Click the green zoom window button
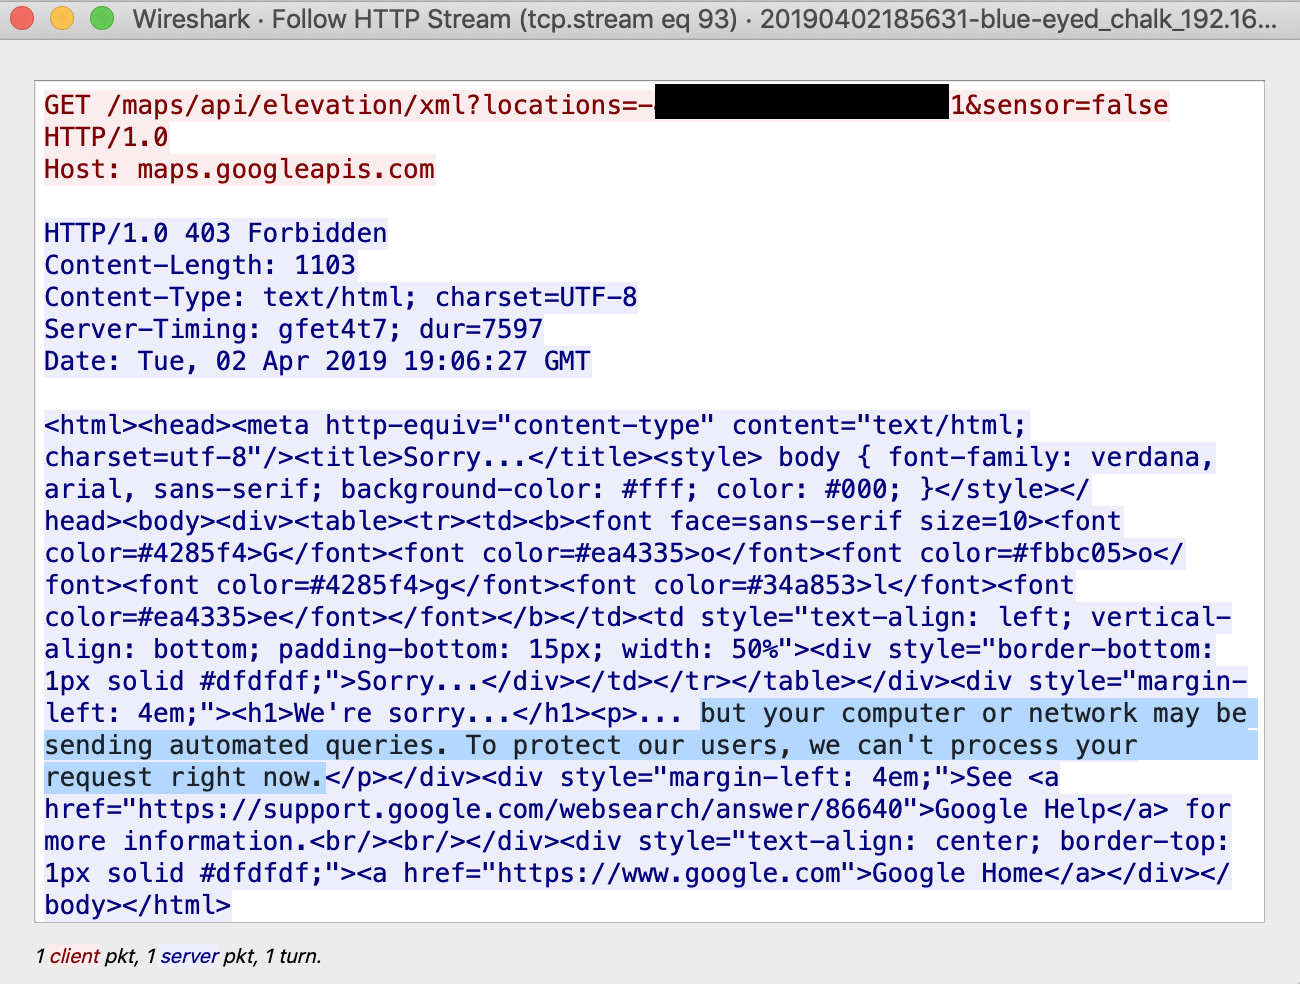Viewport: 1300px width, 984px height. coord(102,18)
